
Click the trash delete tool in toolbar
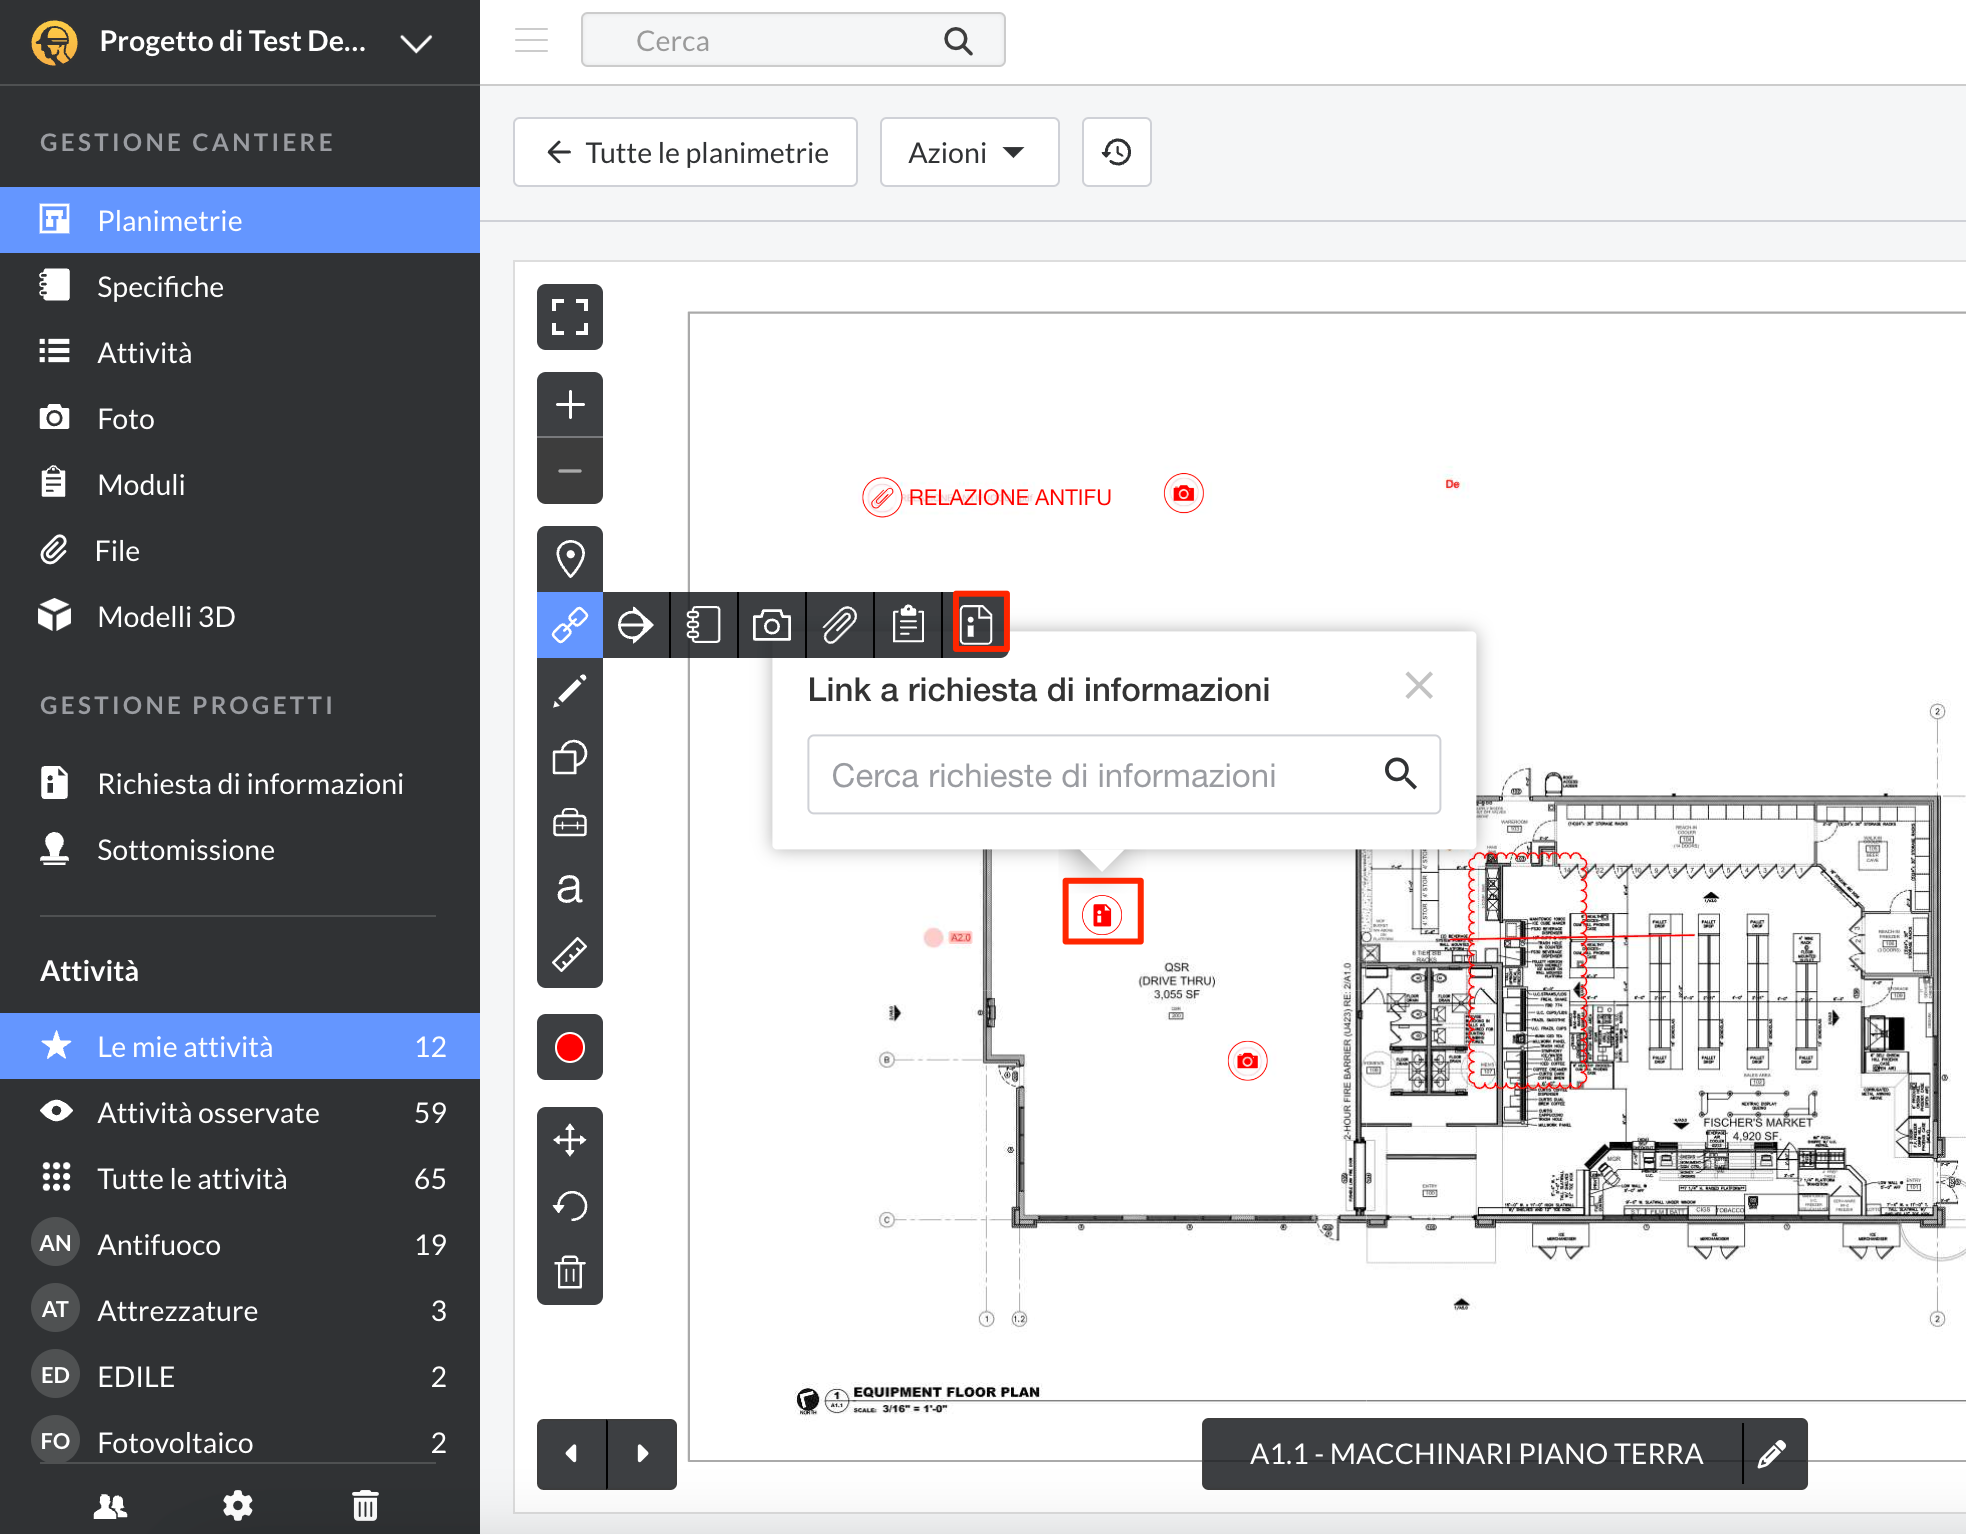570,1272
